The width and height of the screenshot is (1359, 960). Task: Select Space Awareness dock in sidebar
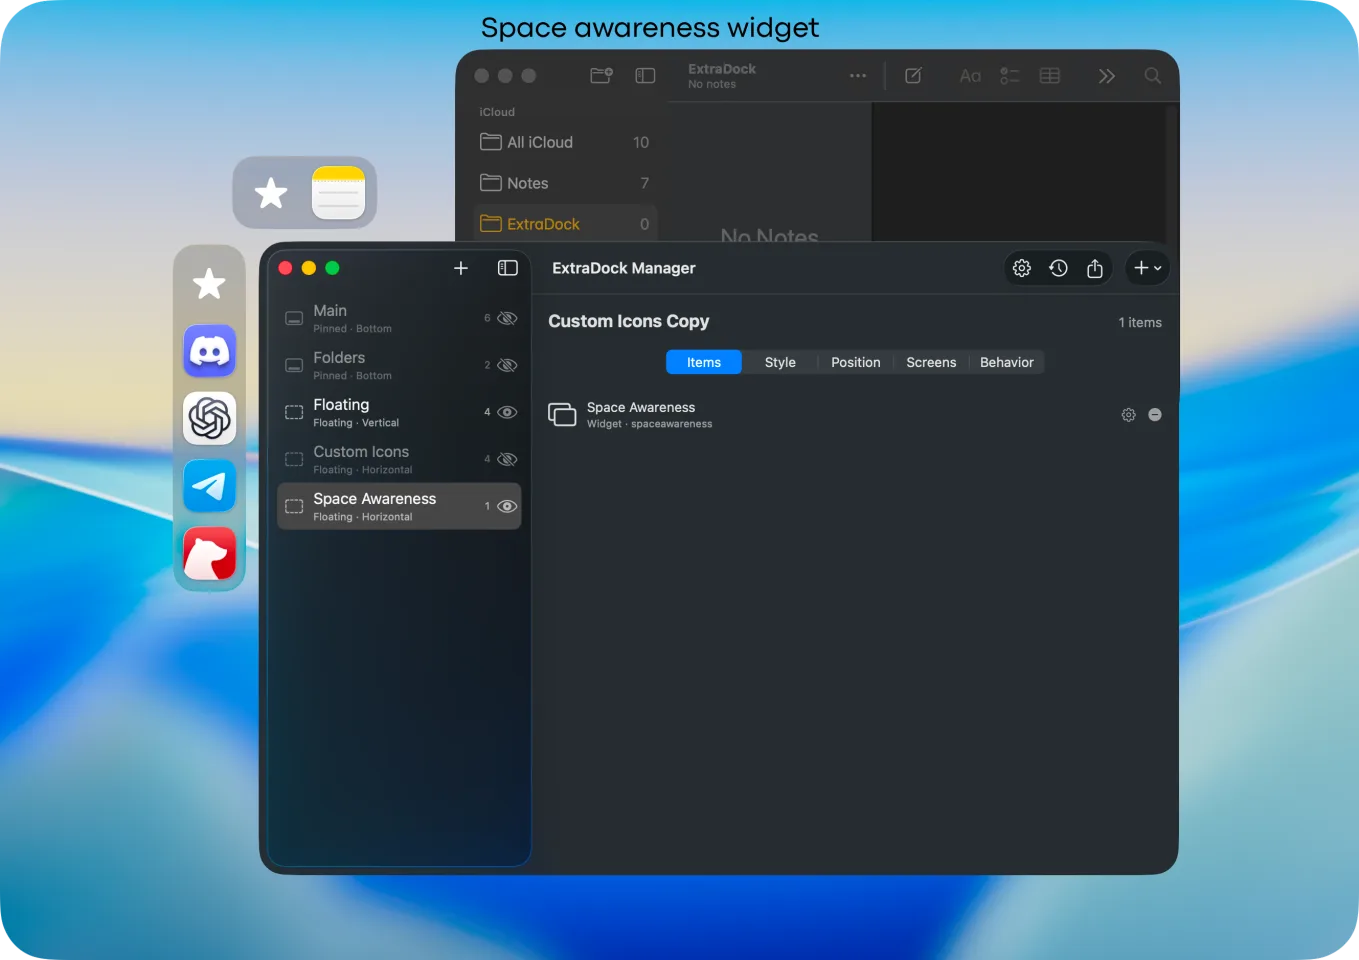point(399,506)
